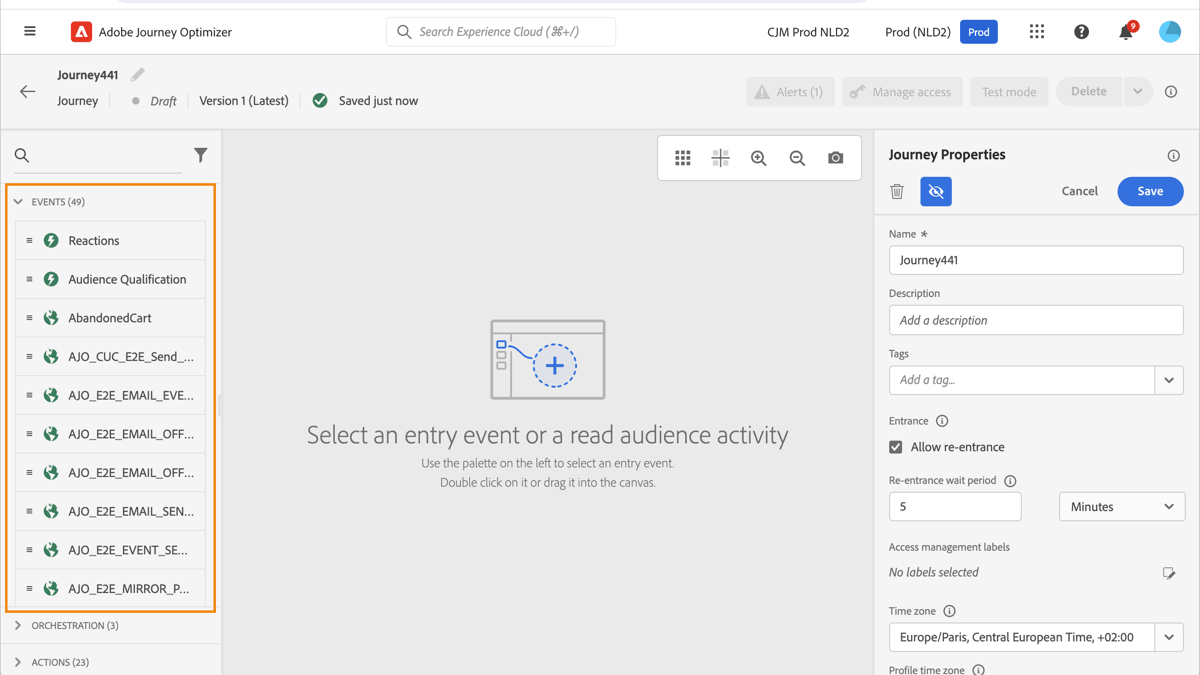This screenshot has height=675, width=1200.
Task: Open the Time zone dropdown
Action: [x=1168, y=637]
